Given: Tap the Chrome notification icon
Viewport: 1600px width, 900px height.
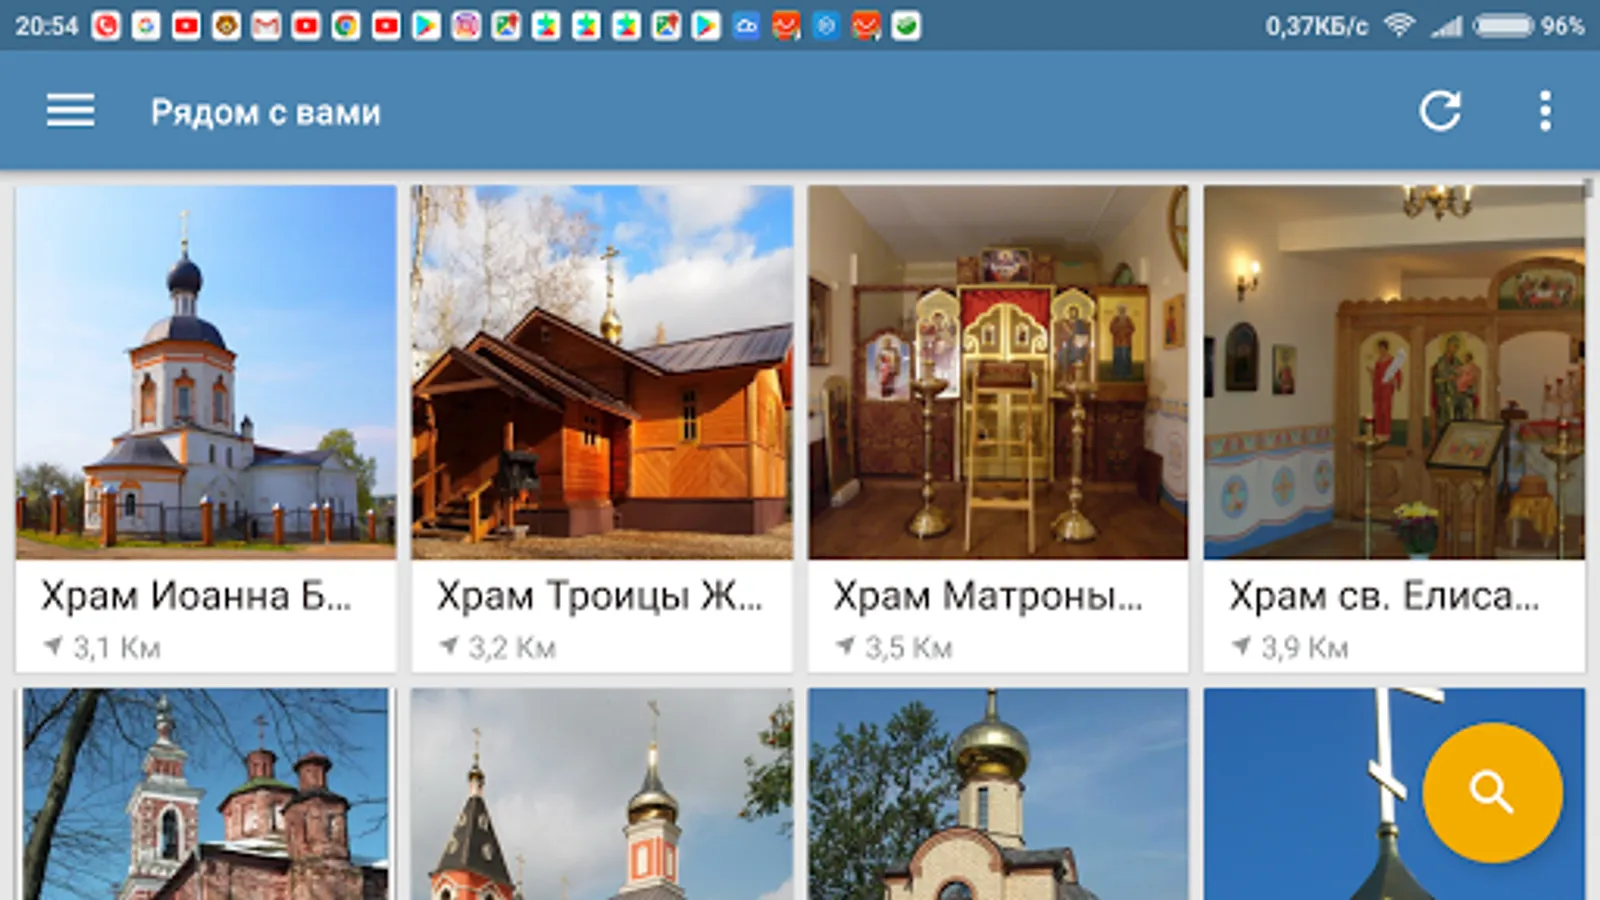Looking at the screenshot, I should click(x=346, y=26).
